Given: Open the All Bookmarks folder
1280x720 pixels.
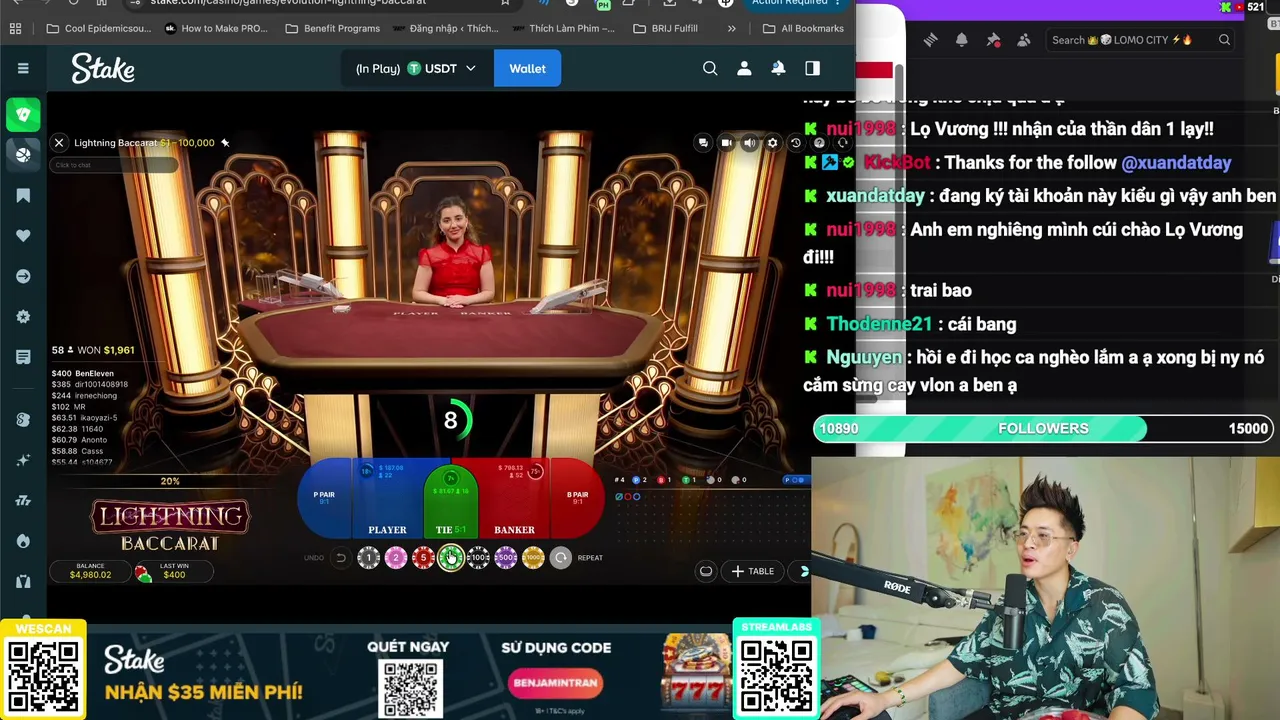Looking at the screenshot, I should click(x=803, y=28).
